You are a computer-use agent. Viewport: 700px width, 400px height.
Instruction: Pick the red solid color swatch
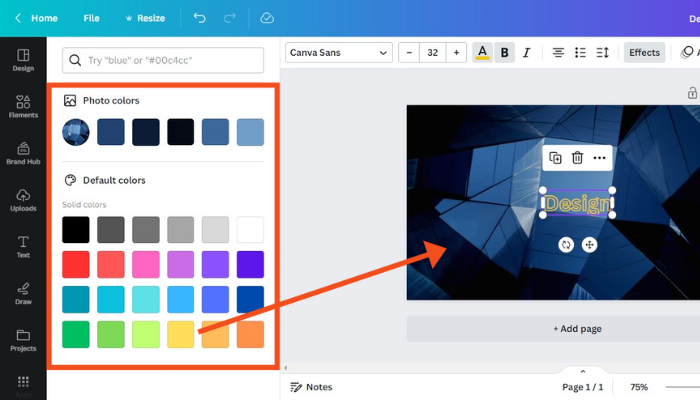tap(76, 264)
